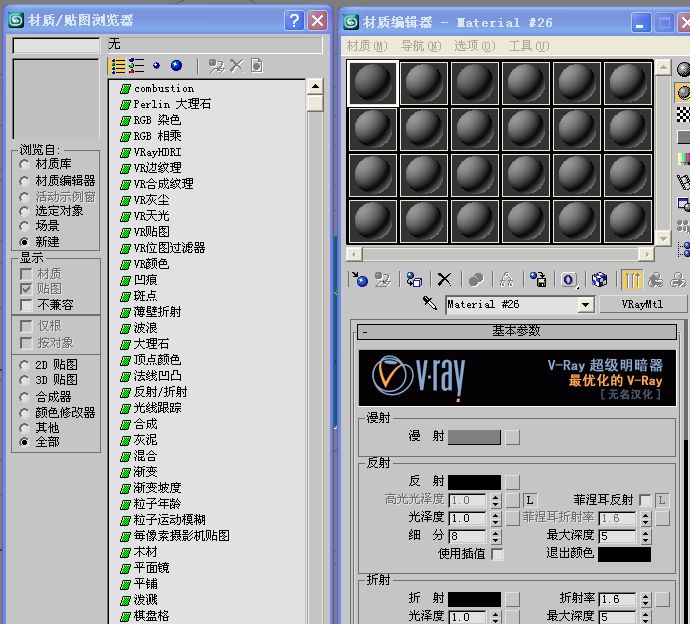Click map button next to 折射 swatch
Image resolution: width=690 pixels, height=624 pixels.
[x=512, y=599]
